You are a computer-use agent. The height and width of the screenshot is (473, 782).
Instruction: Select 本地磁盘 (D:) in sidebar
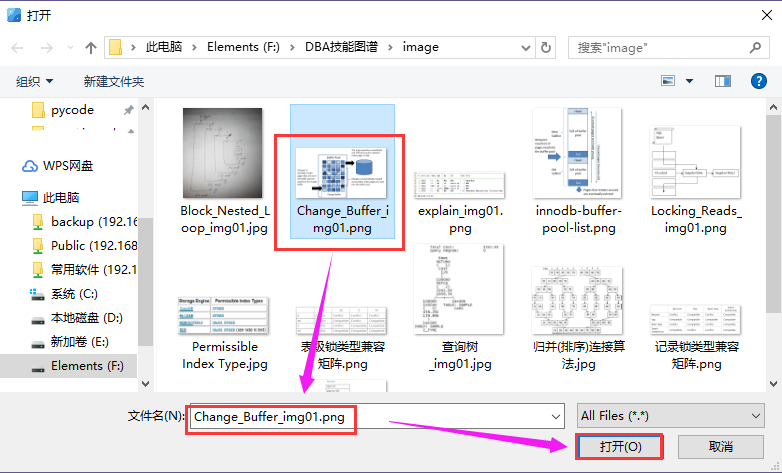(x=86, y=318)
